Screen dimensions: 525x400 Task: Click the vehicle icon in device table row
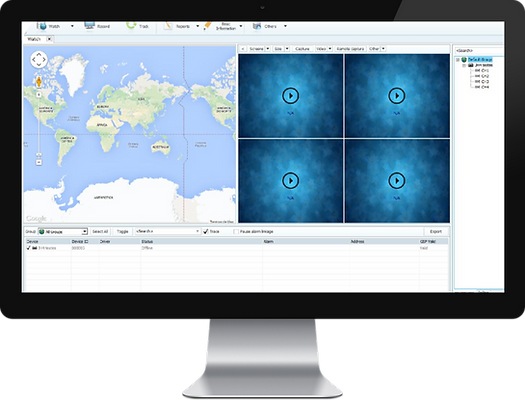pyautogui.click(x=34, y=248)
